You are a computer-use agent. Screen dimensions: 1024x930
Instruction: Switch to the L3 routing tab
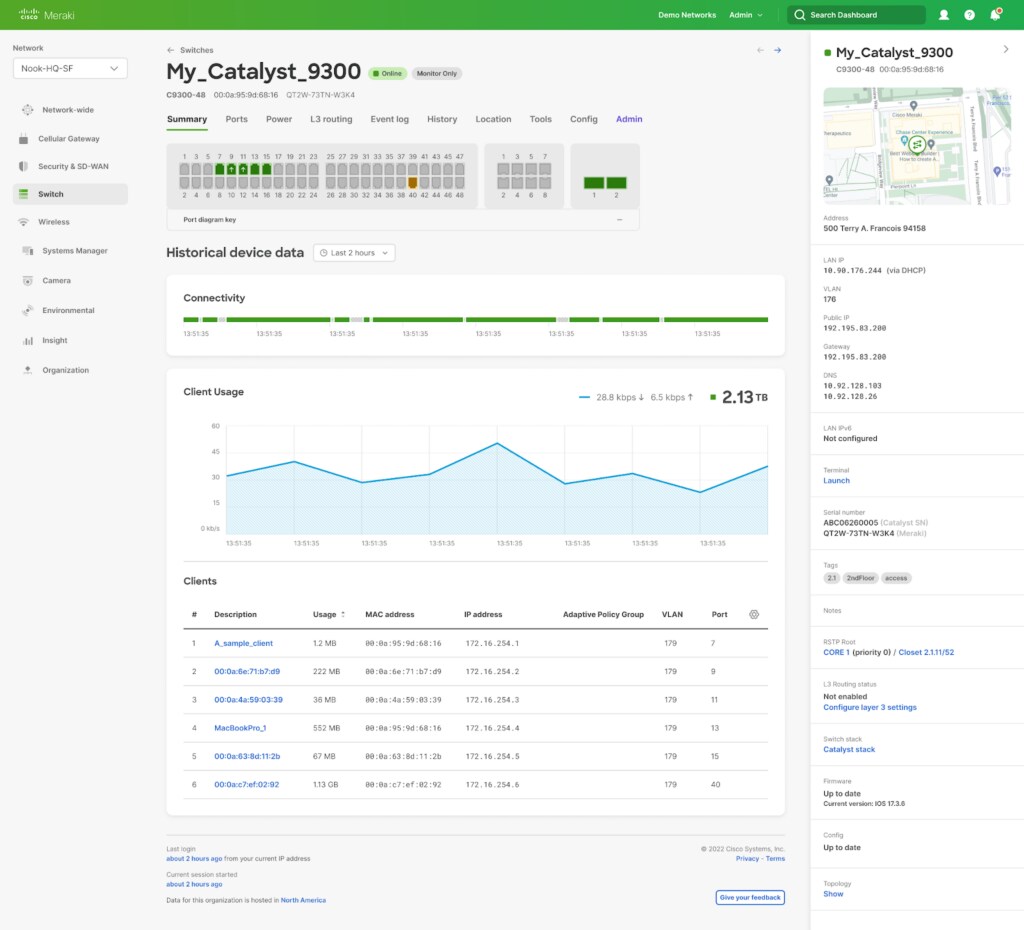pyautogui.click(x=331, y=120)
